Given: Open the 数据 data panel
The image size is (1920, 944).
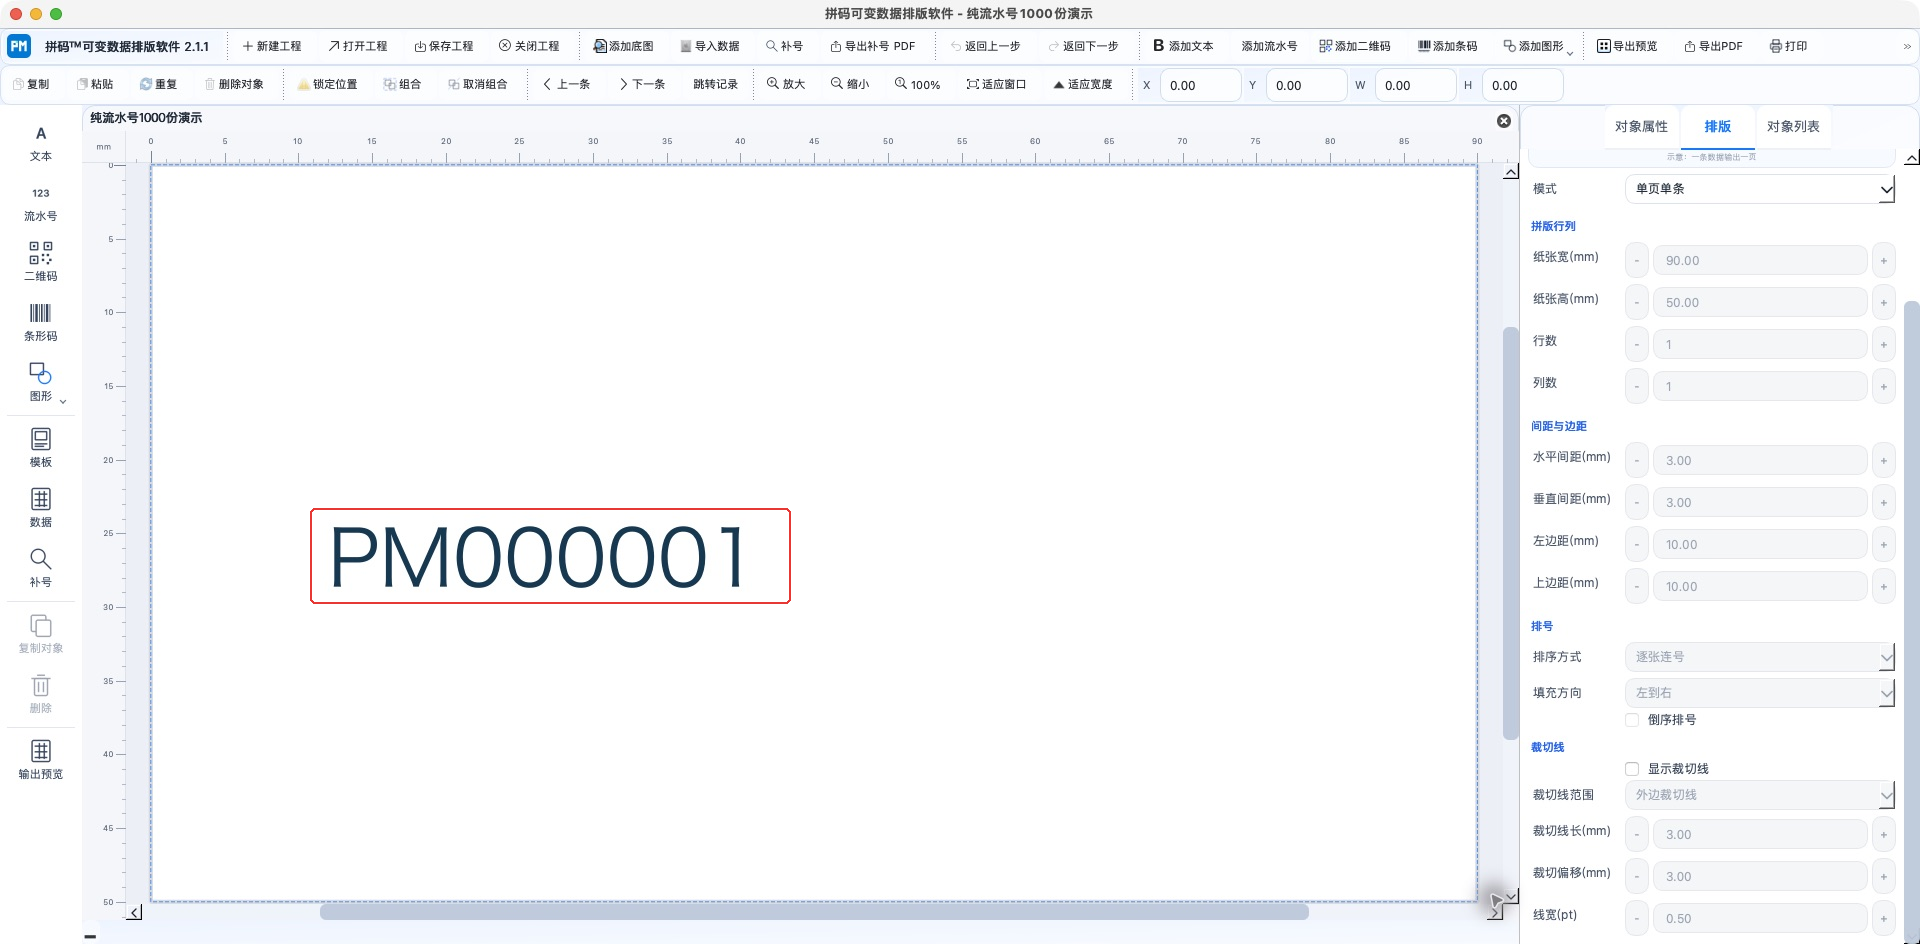Looking at the screenshot, I should [x=41, y=507].
